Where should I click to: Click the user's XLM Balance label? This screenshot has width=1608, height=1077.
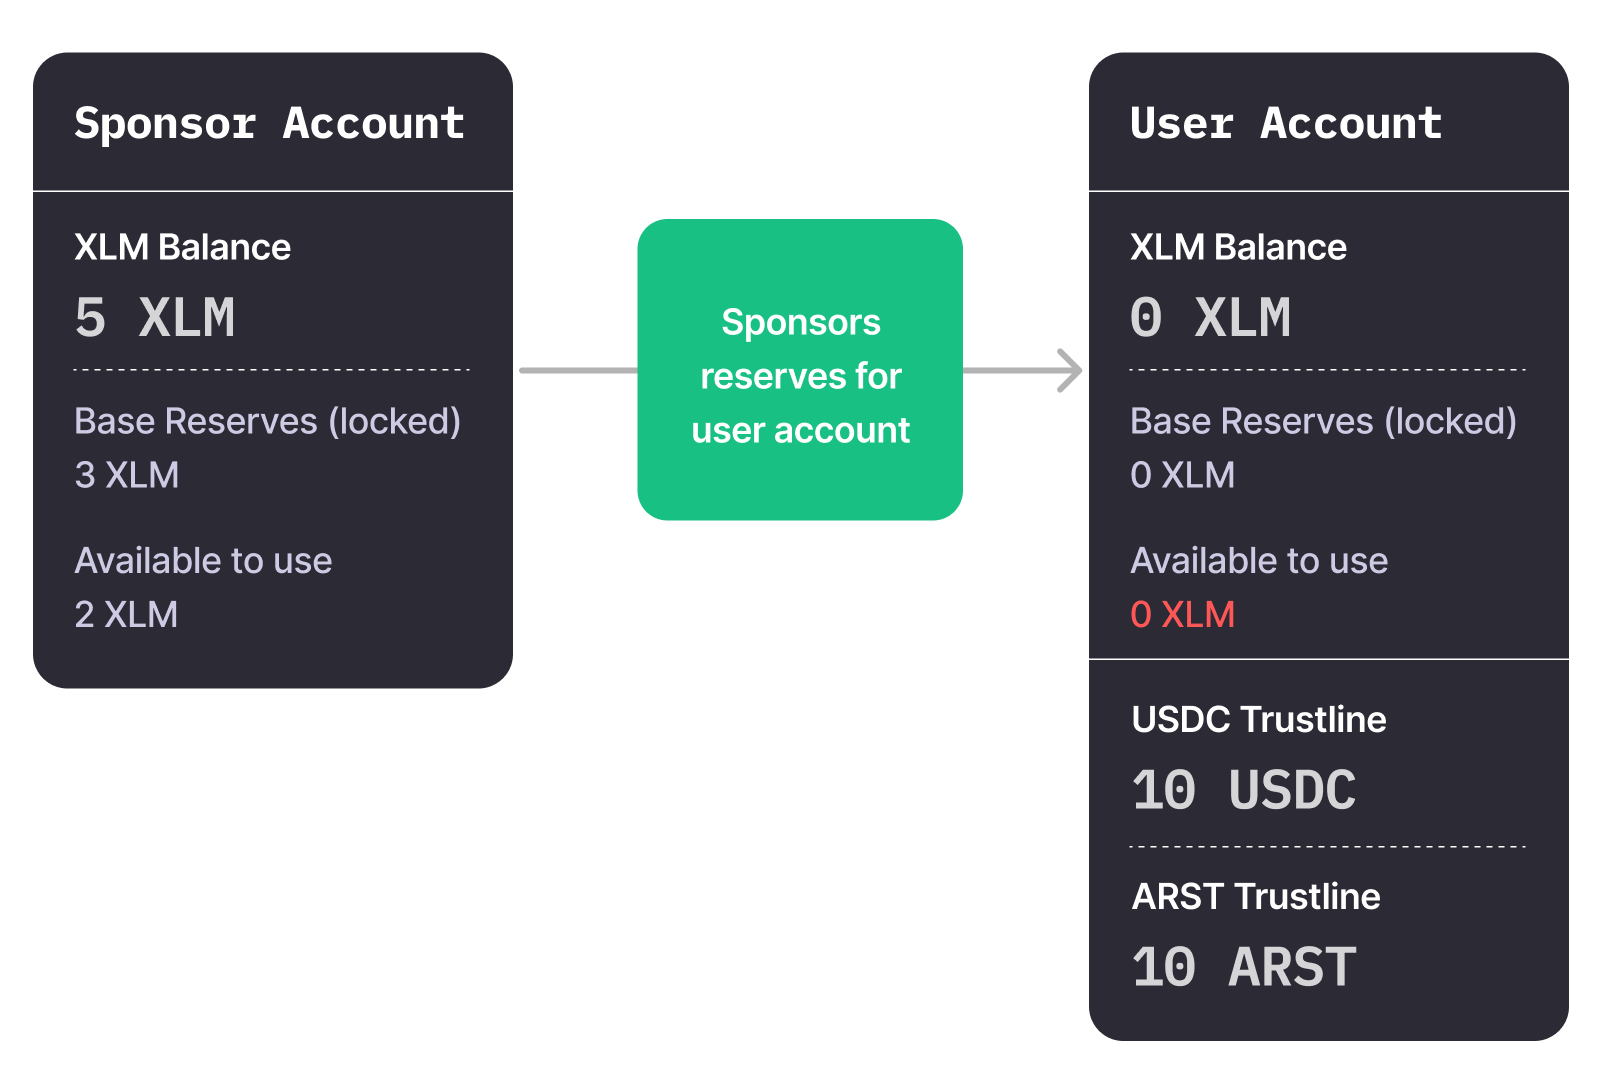1239,247
